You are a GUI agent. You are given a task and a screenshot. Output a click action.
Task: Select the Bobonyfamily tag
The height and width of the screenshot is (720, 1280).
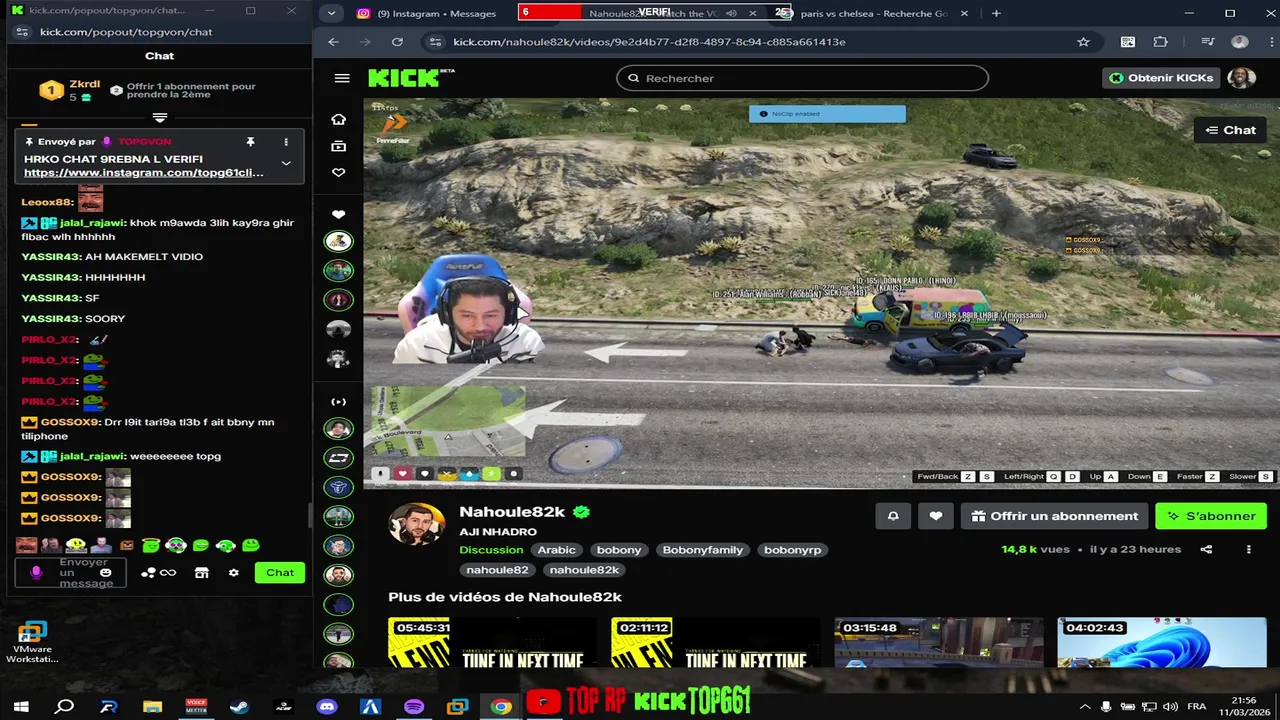coord(703,550)
